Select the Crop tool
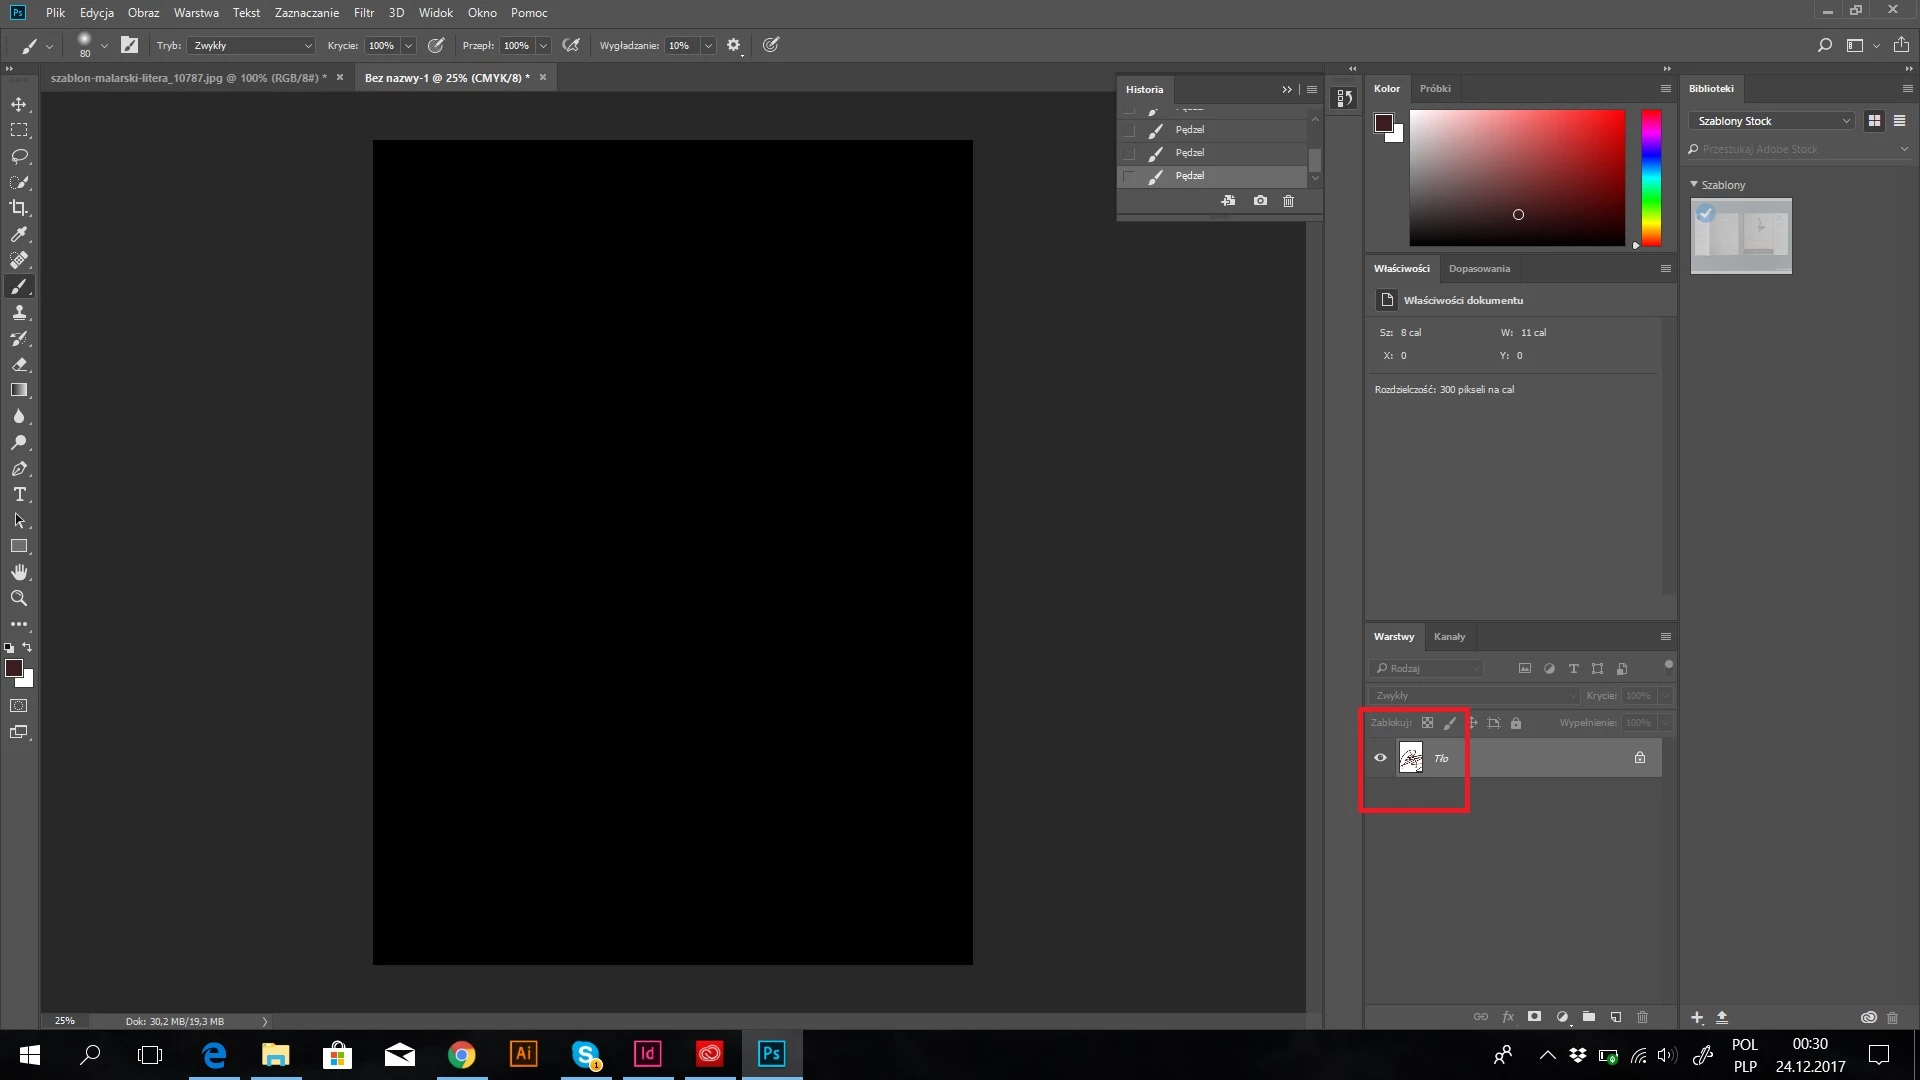The image size is (1920, 1080). pos(19,208)
